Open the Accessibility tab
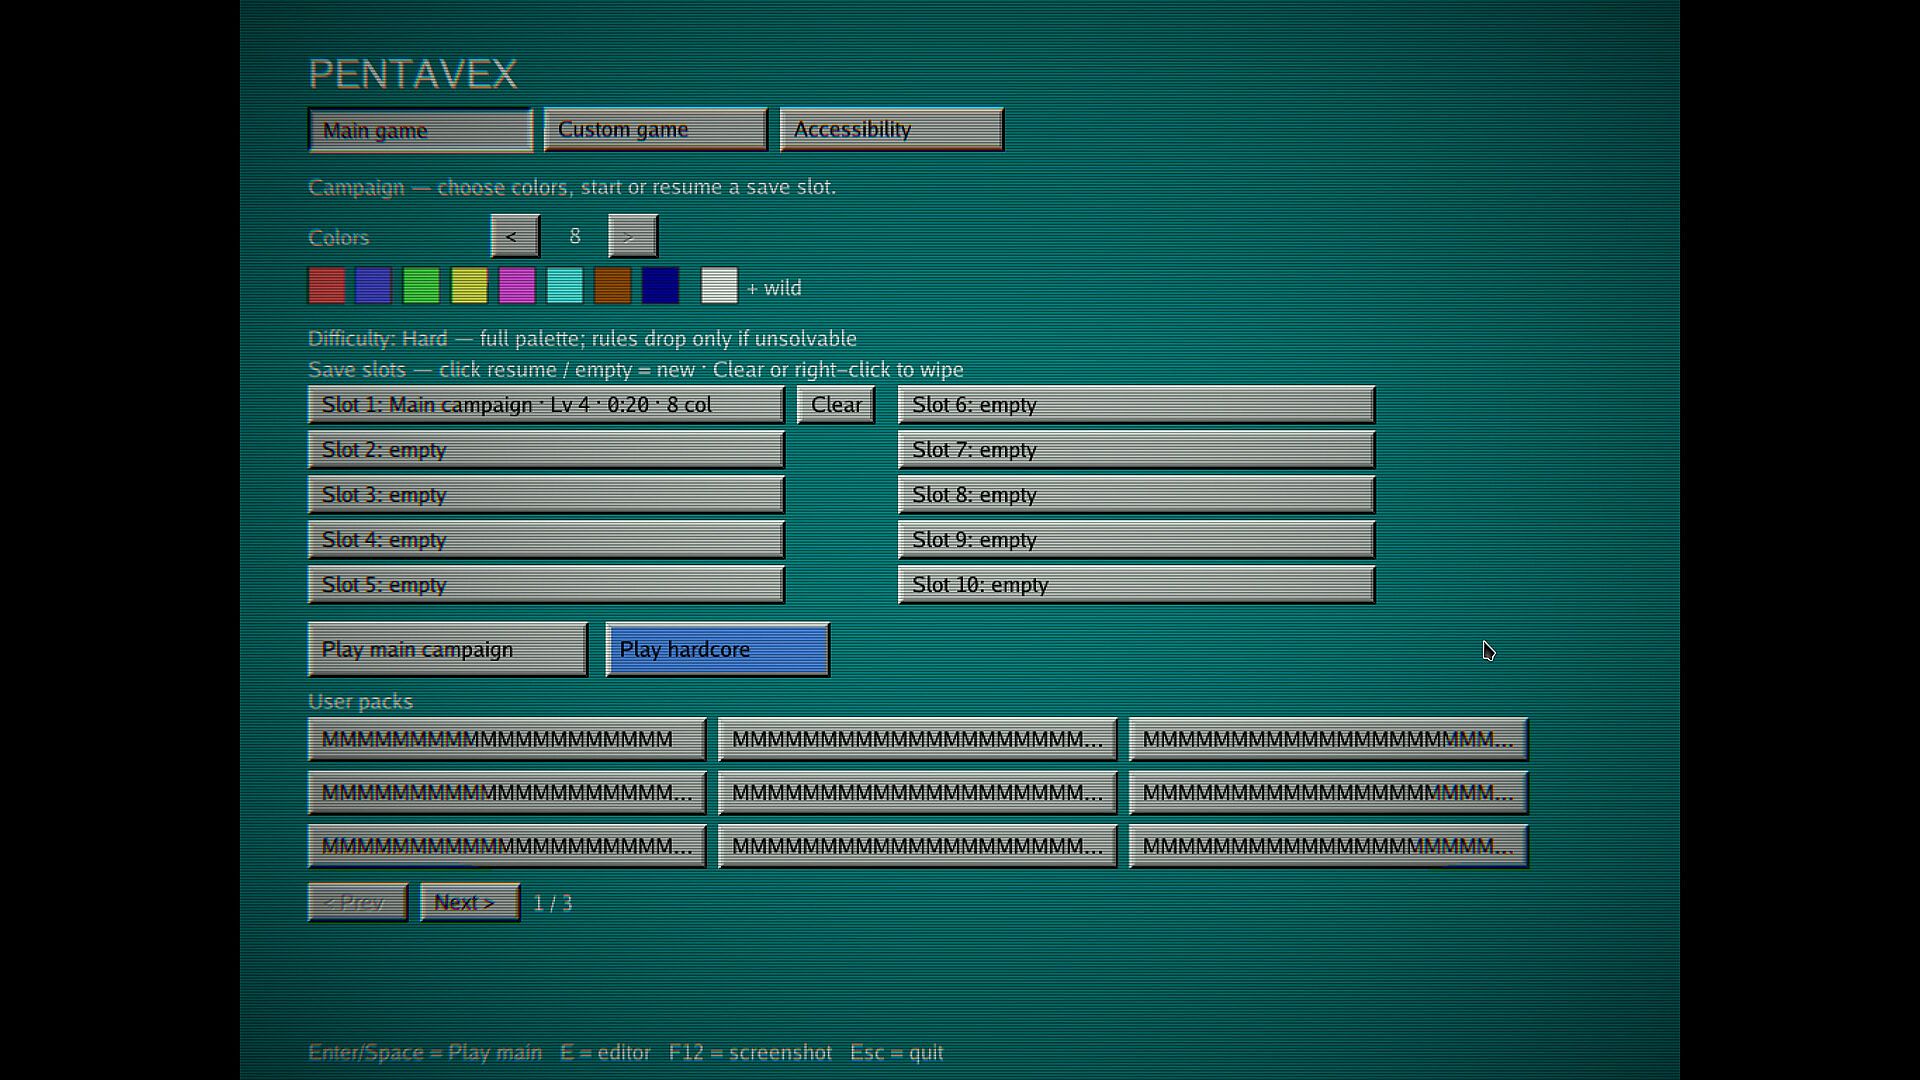Screen dimensions: 1920x1080 click(x=891, y=130)
